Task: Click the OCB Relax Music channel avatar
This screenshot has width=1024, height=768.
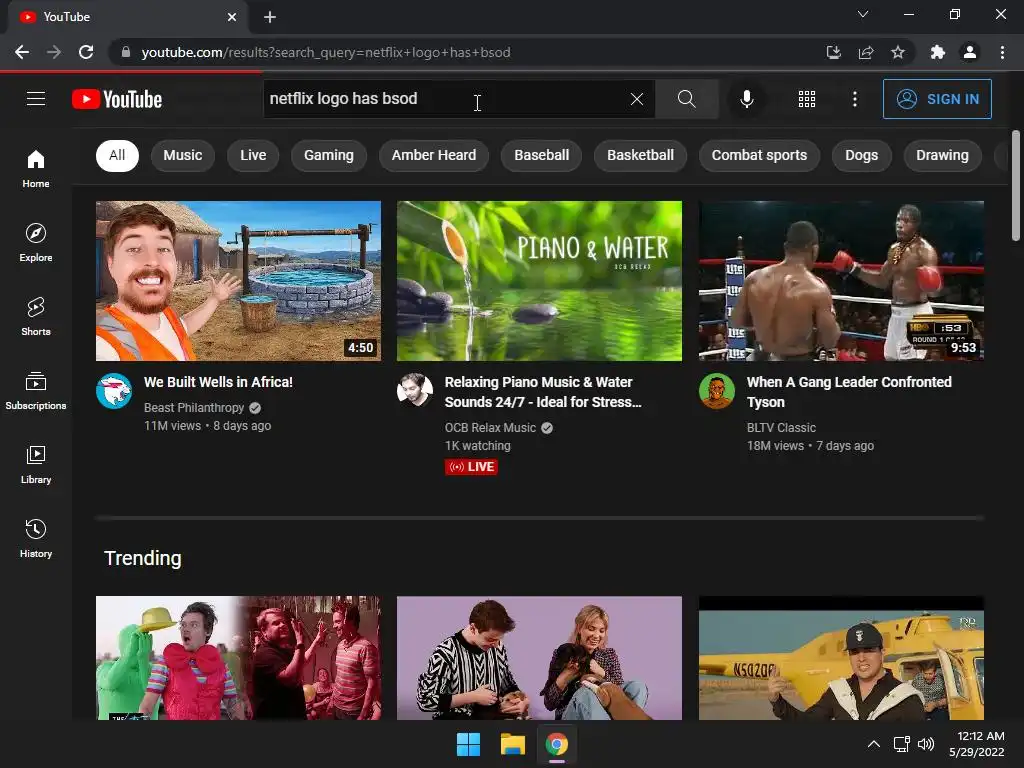Action: 415,391
